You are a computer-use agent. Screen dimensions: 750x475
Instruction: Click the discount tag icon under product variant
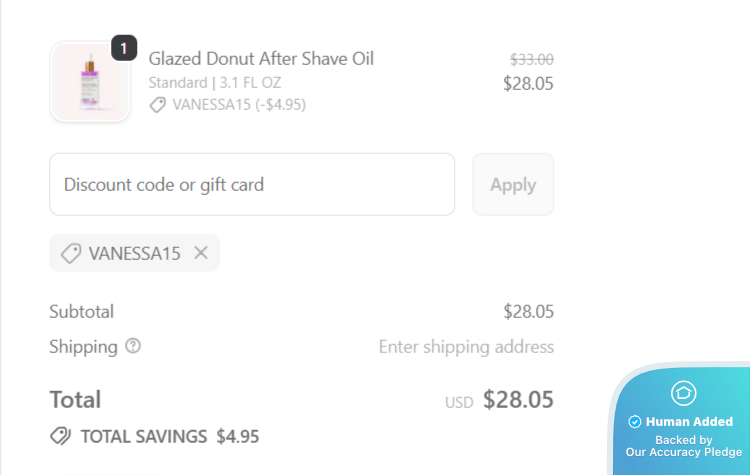158,104
